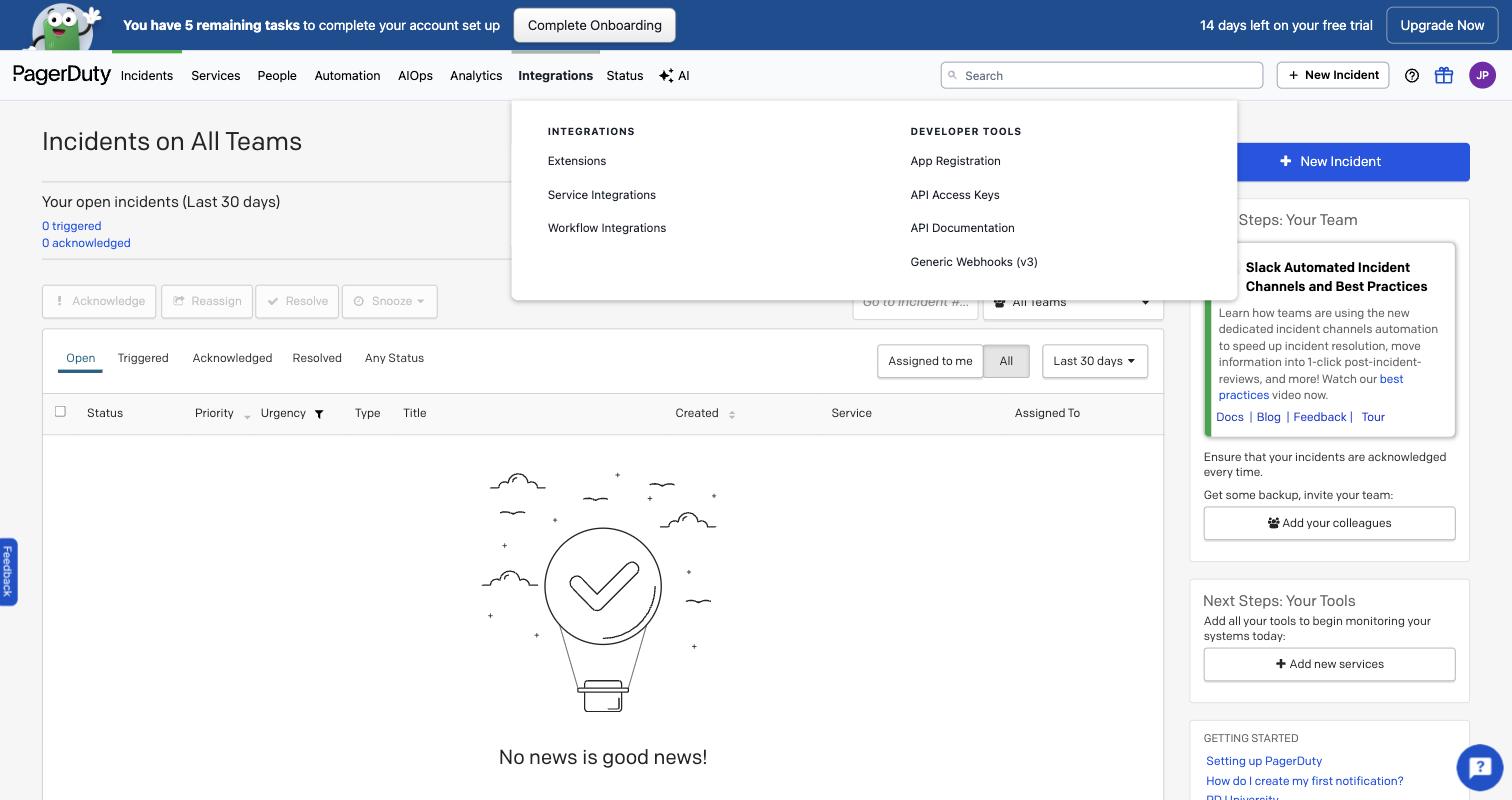Click the Service column header
Screen dimensions: 1512x800
[852, 413]
